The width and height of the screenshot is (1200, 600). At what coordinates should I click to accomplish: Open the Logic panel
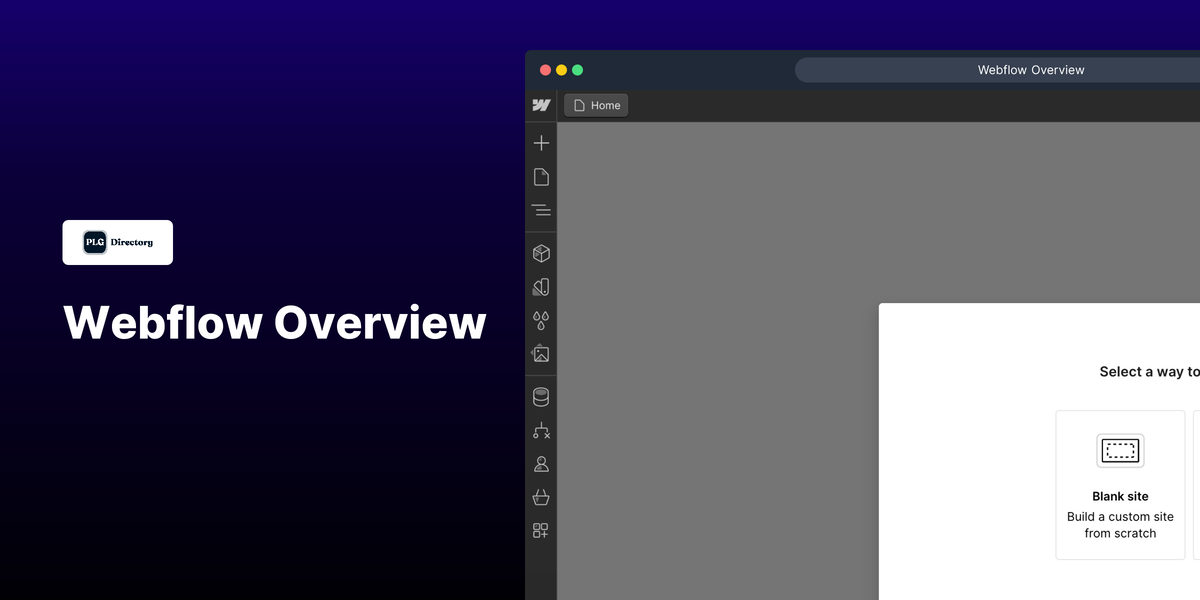(541, 430)
